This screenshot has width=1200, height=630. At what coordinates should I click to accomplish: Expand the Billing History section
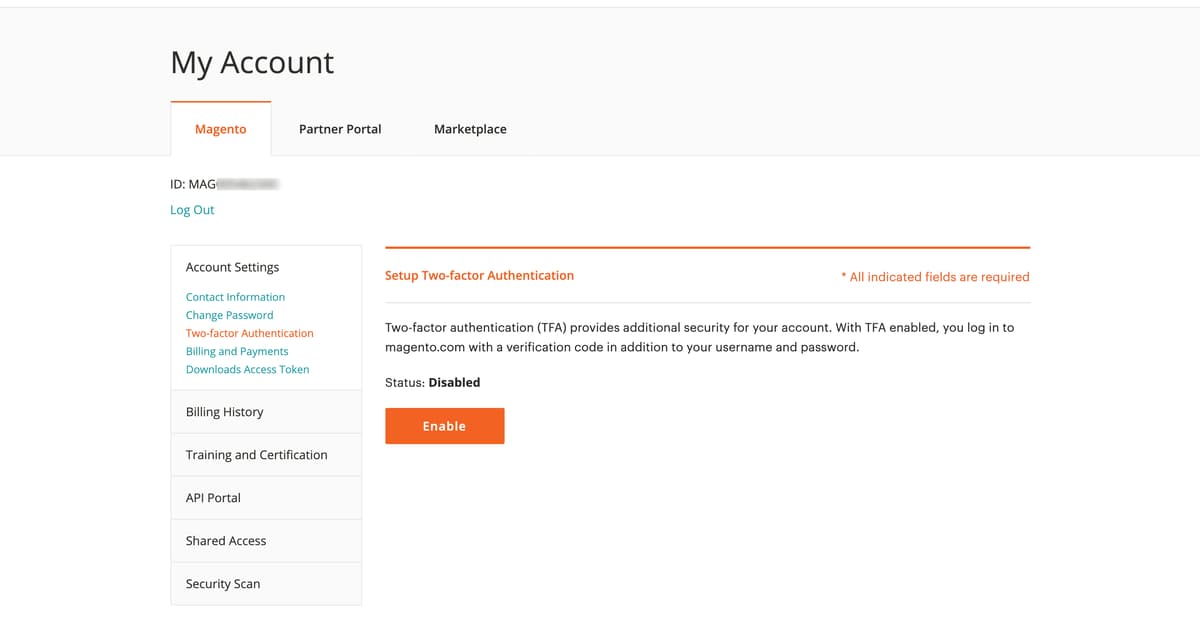224,412
